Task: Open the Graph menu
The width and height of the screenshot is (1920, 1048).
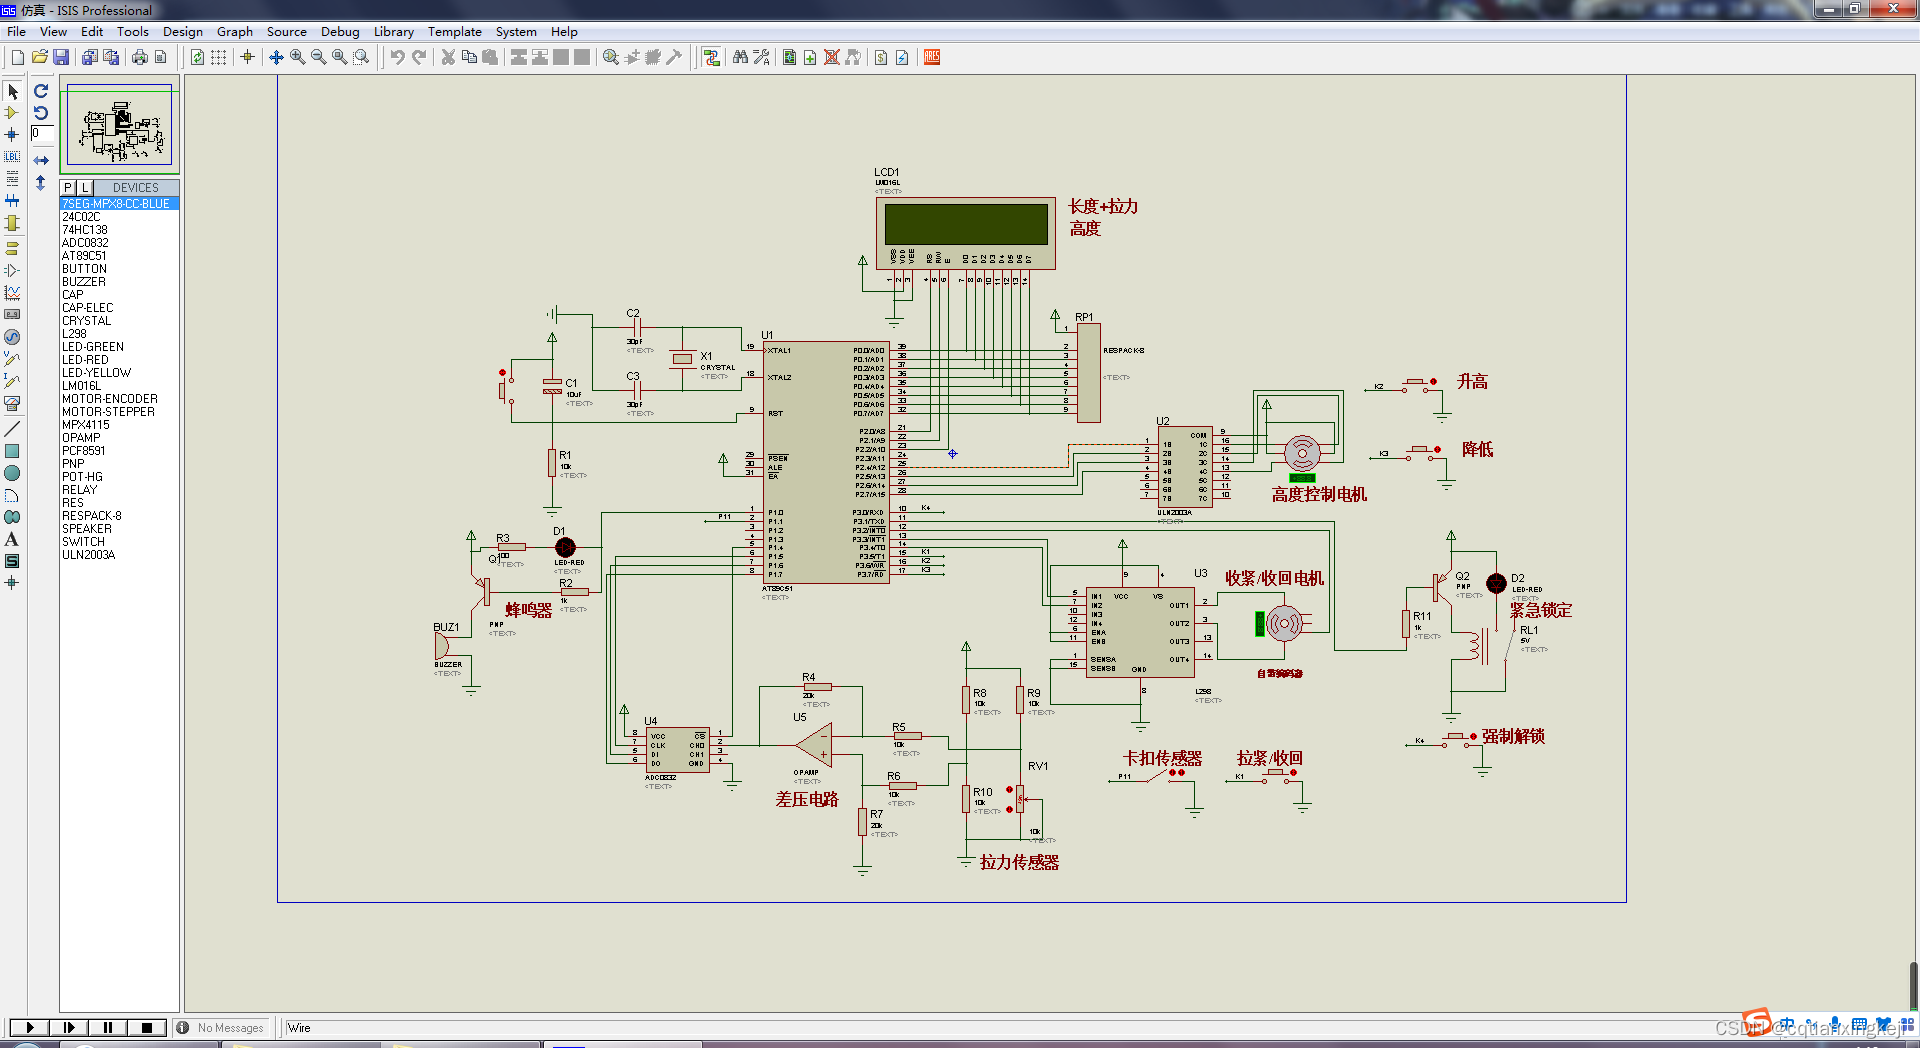Action: tap(235, 31)
